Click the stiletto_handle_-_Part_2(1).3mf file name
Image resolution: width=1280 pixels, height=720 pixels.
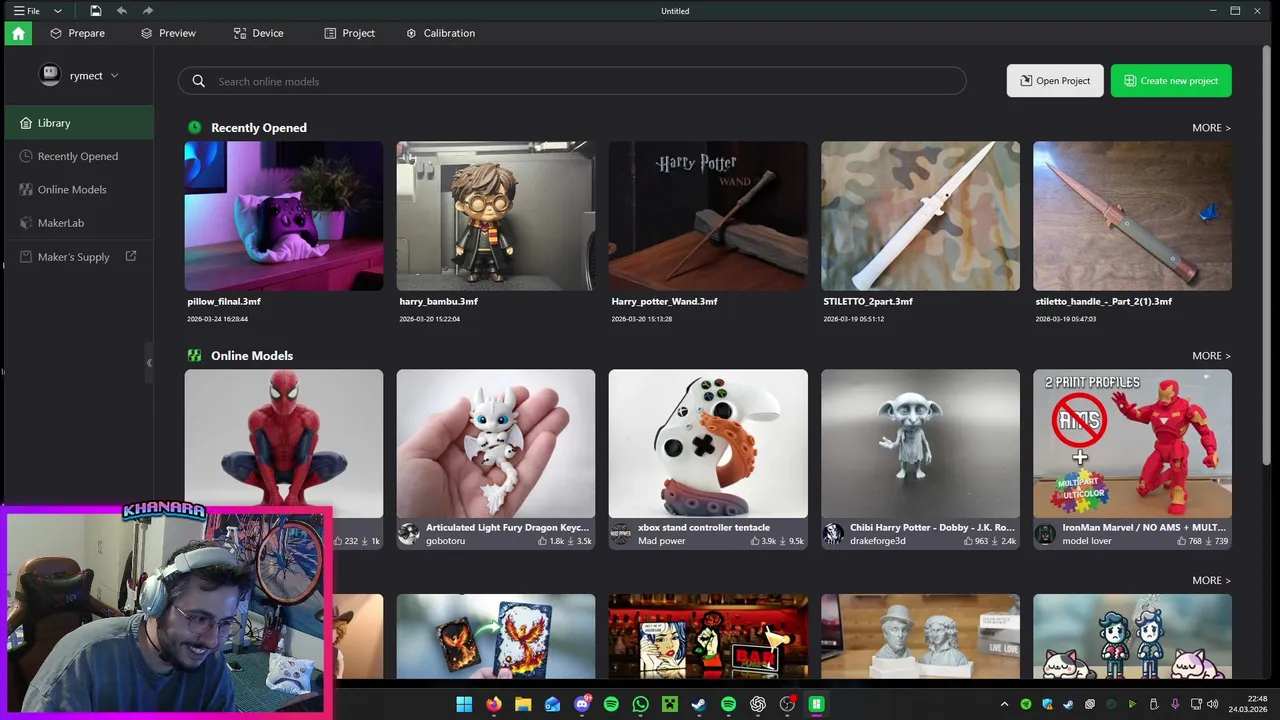[1104, 301]
